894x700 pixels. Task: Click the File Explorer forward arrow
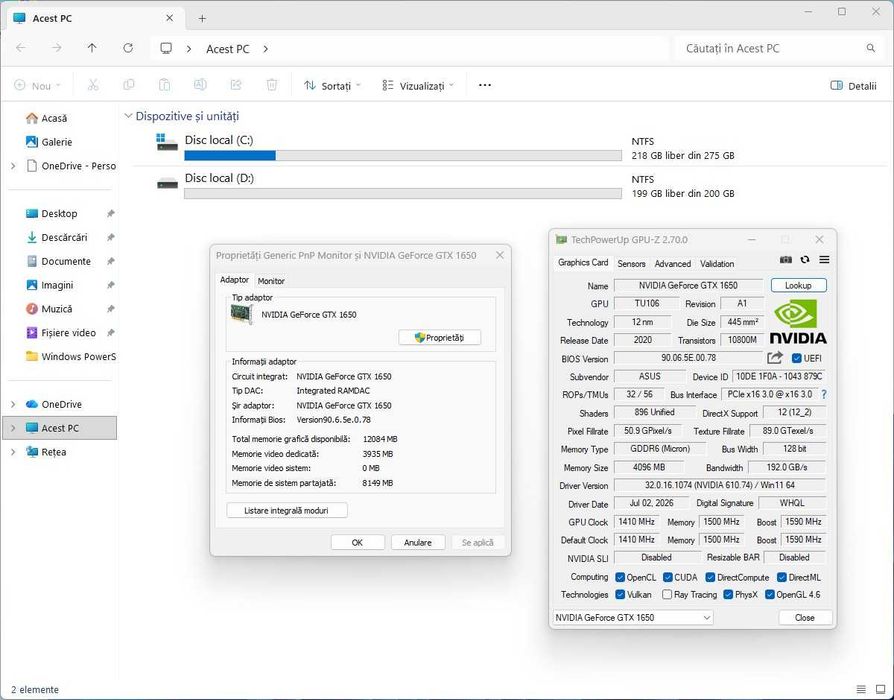coord(56,48)
